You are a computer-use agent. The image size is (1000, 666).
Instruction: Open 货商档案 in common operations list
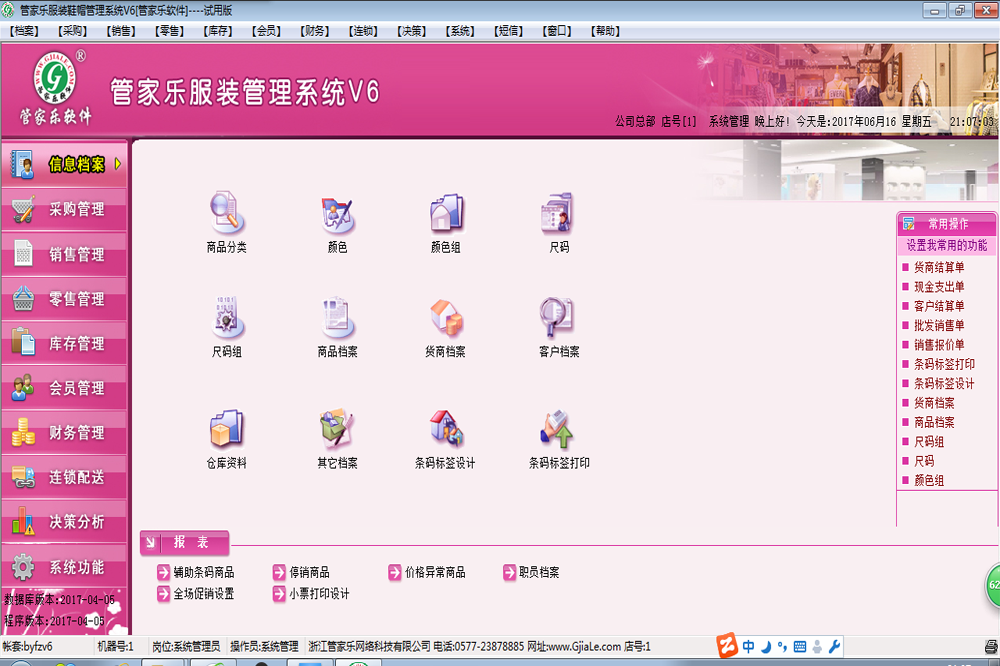coord(934,403)
